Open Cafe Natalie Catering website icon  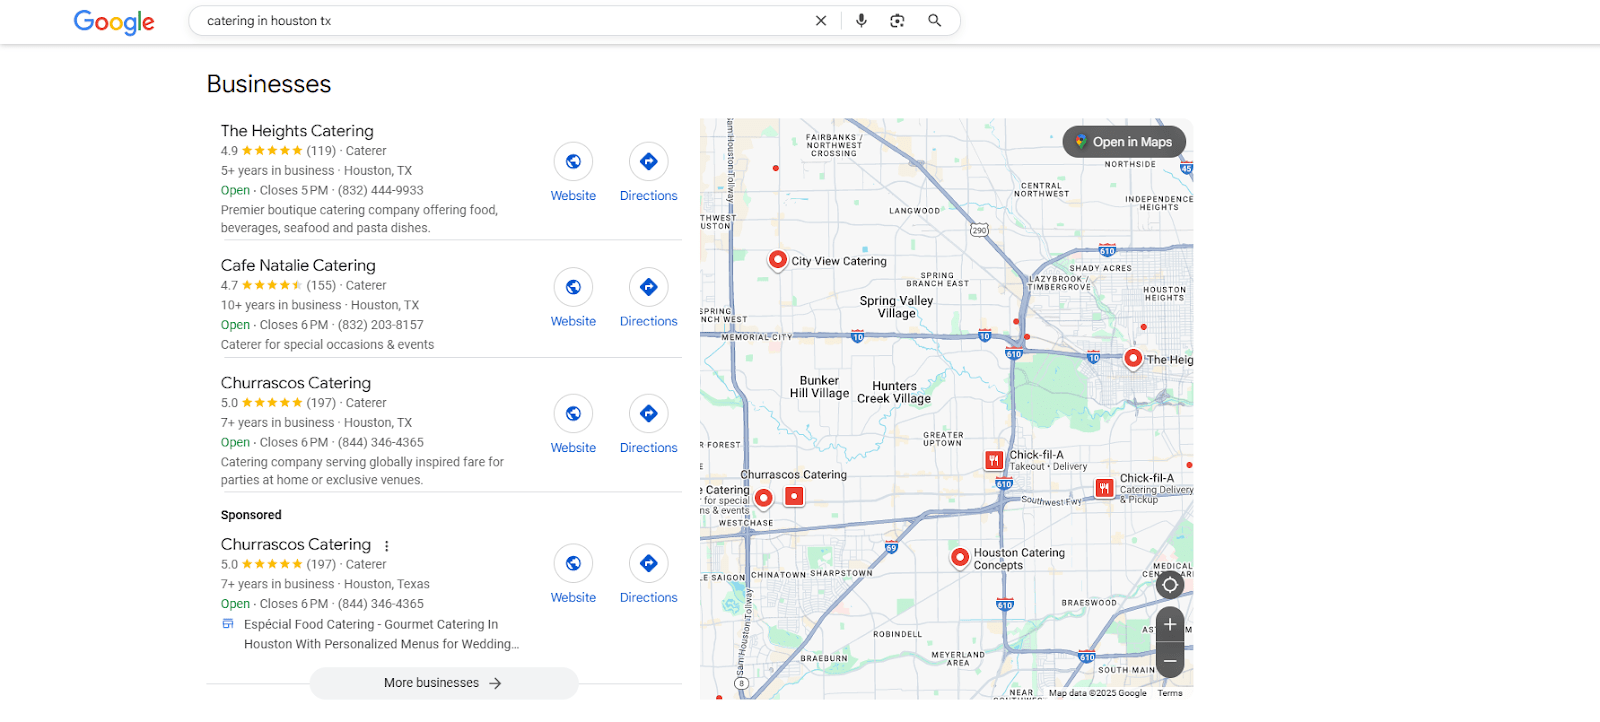pos(573,287)
